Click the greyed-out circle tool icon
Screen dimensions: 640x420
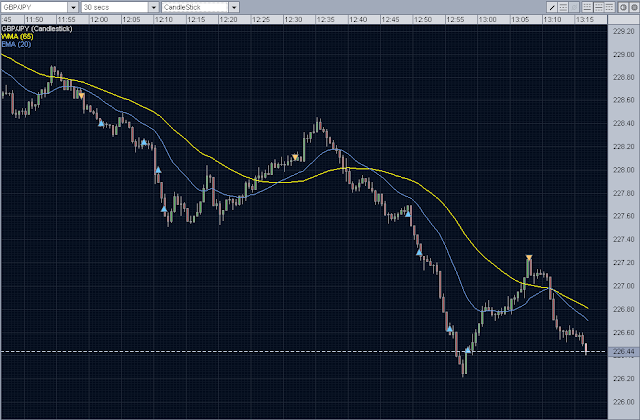574,7
